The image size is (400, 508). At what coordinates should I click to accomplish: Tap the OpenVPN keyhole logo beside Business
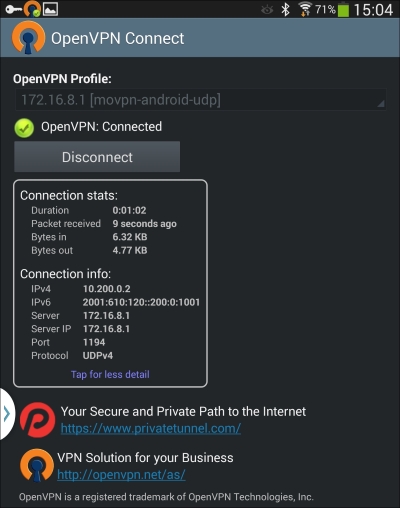(x=37, y=465)
